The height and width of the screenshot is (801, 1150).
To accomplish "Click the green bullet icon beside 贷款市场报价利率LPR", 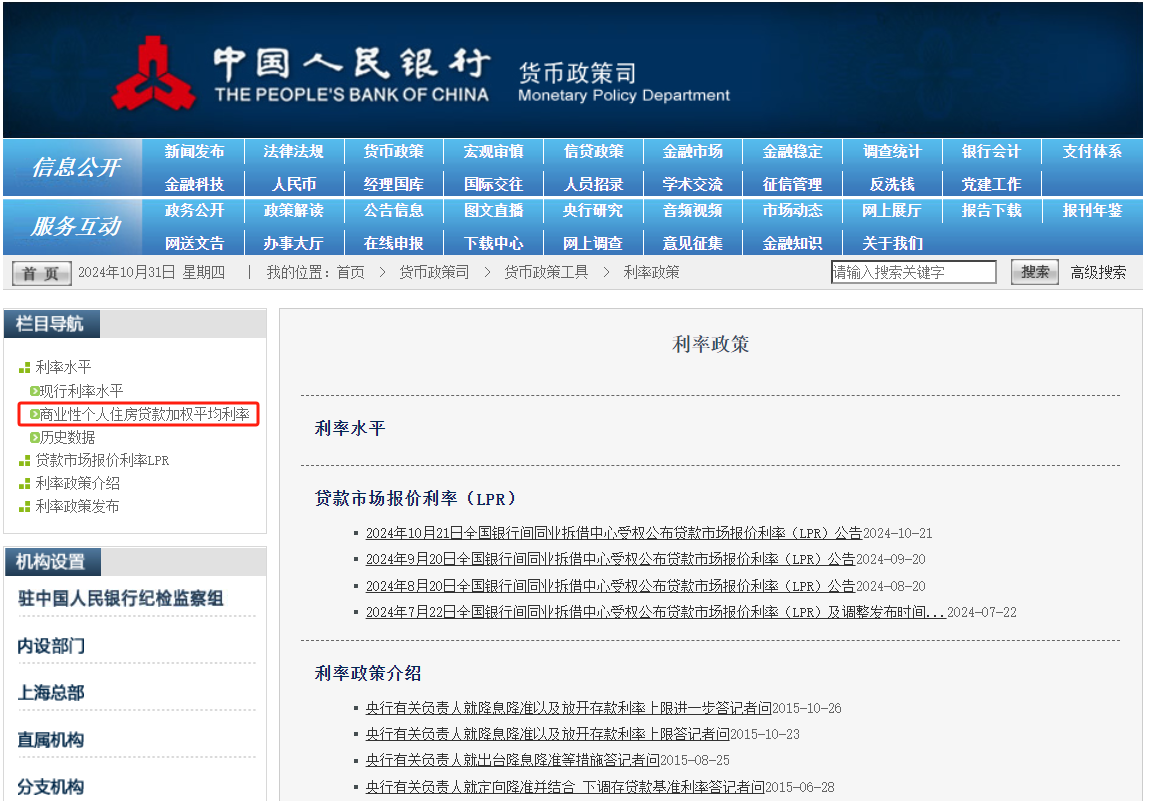I will (24, 461).
